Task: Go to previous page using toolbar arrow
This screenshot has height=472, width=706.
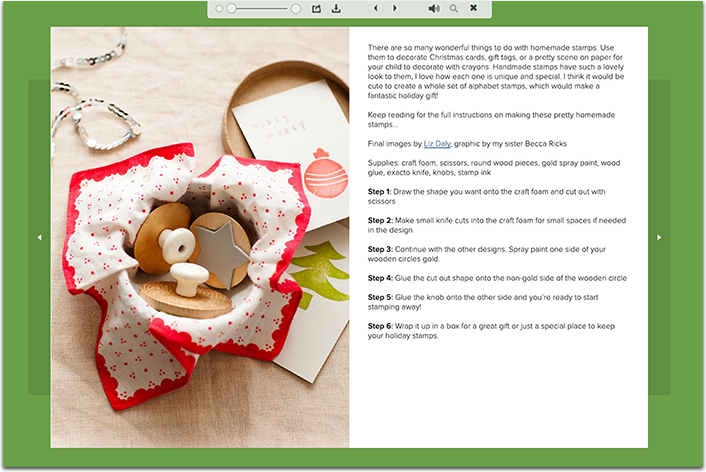Action: [x=375, y=9]
